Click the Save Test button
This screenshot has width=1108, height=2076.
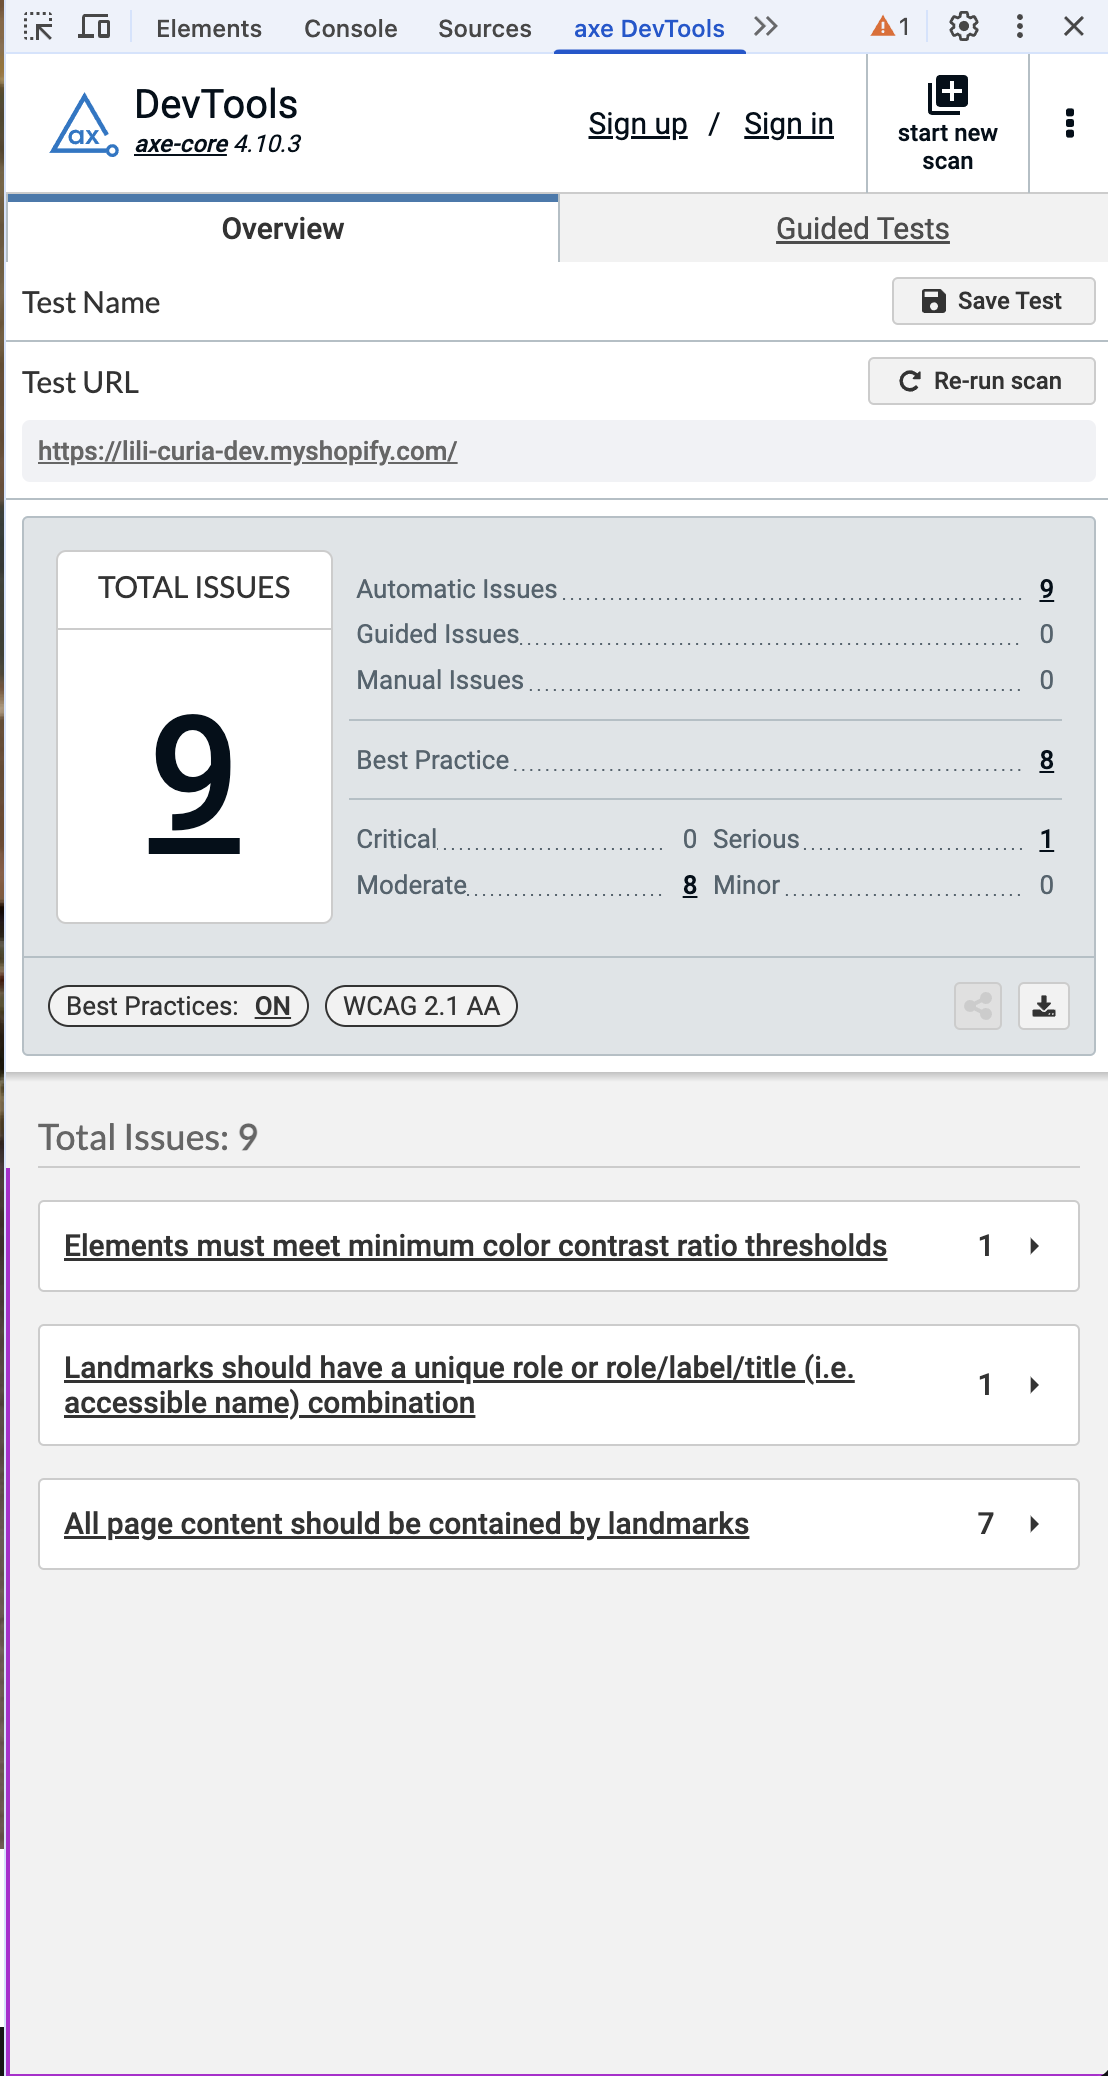coord(993,301)
